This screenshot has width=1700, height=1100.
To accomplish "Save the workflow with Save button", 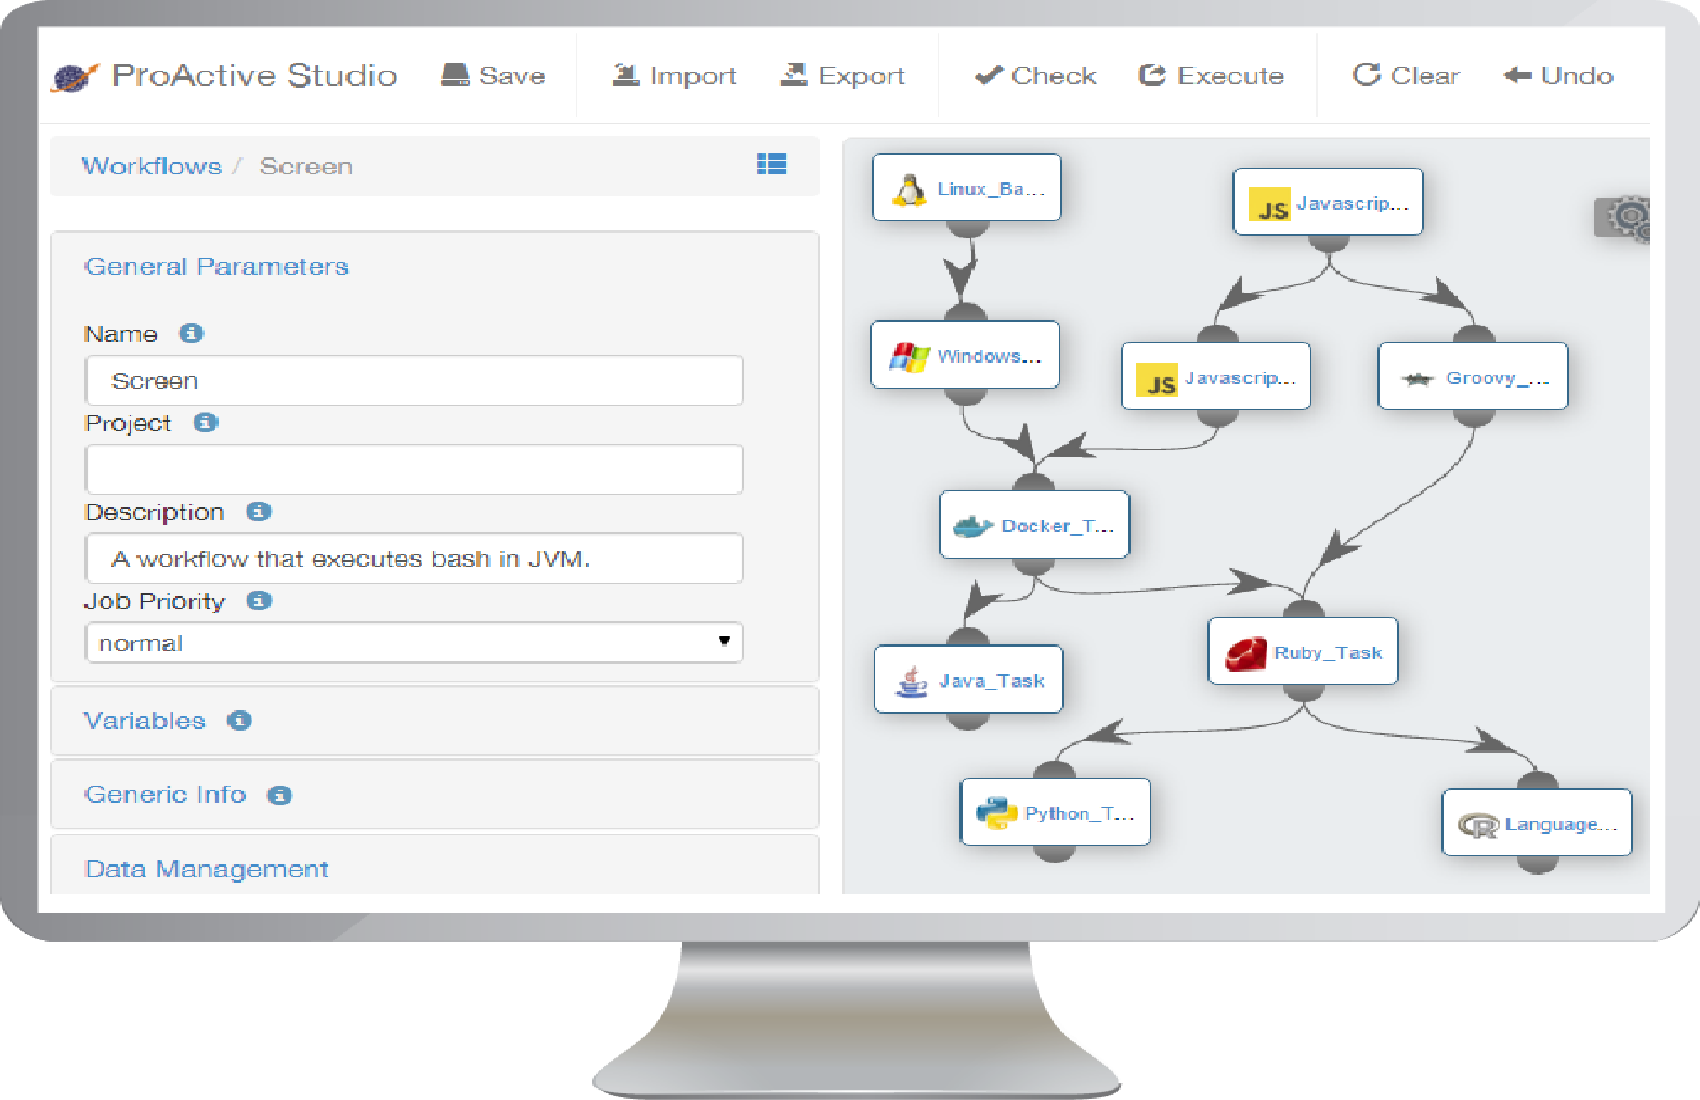I will (494, 76).
